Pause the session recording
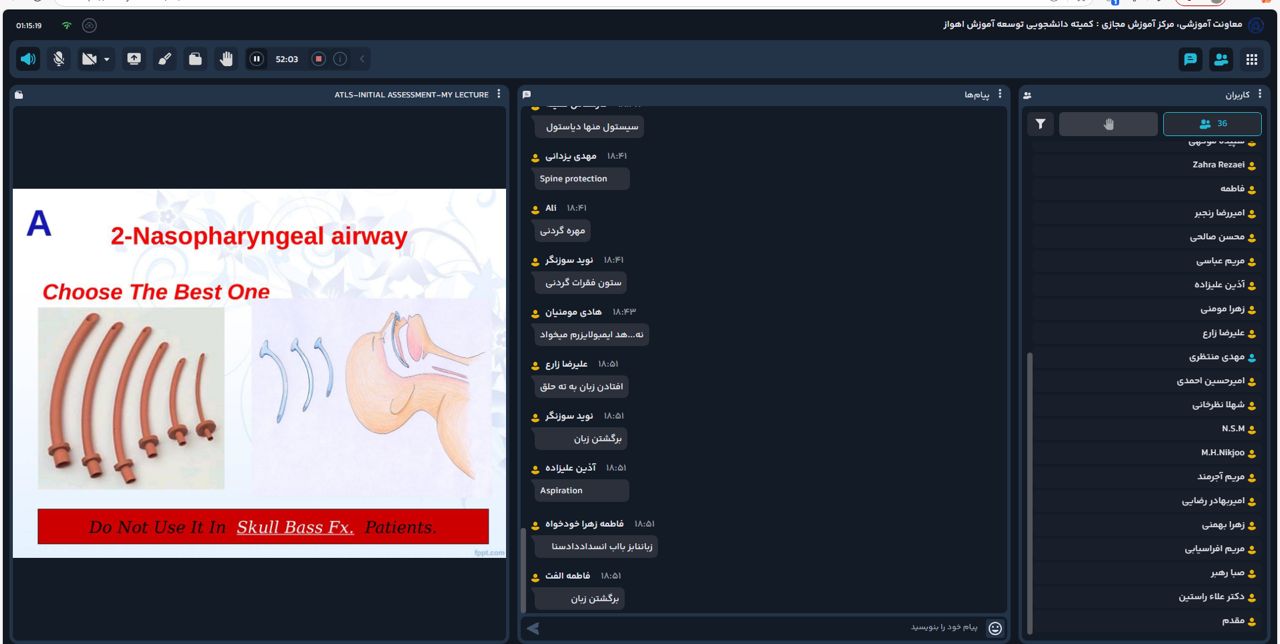This screenshot has width=1280, height=644. 257,59
